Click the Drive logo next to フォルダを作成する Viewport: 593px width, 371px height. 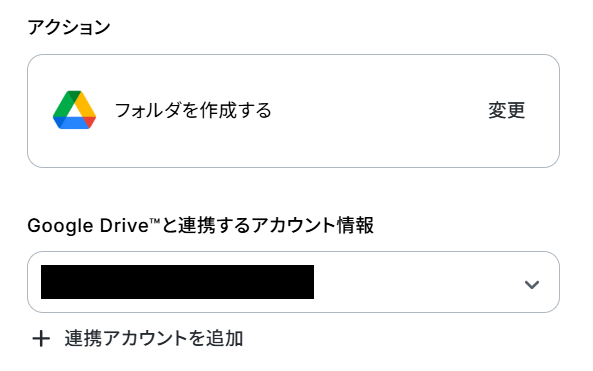(x=75, y=110)
